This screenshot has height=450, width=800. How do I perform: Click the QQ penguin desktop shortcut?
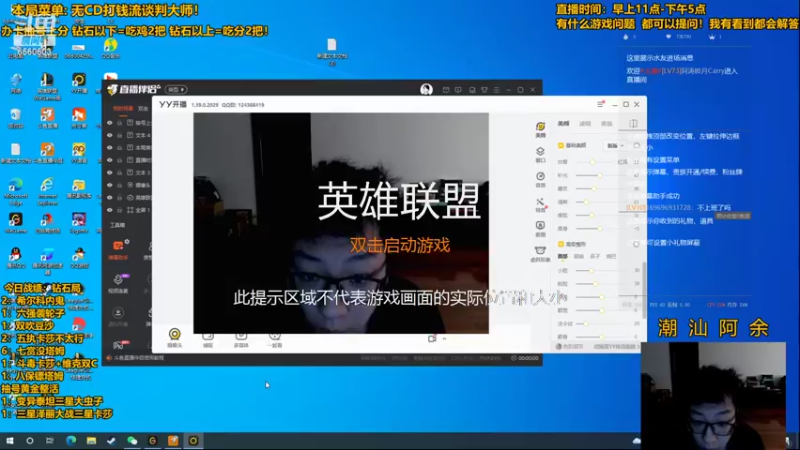[16, 257]
